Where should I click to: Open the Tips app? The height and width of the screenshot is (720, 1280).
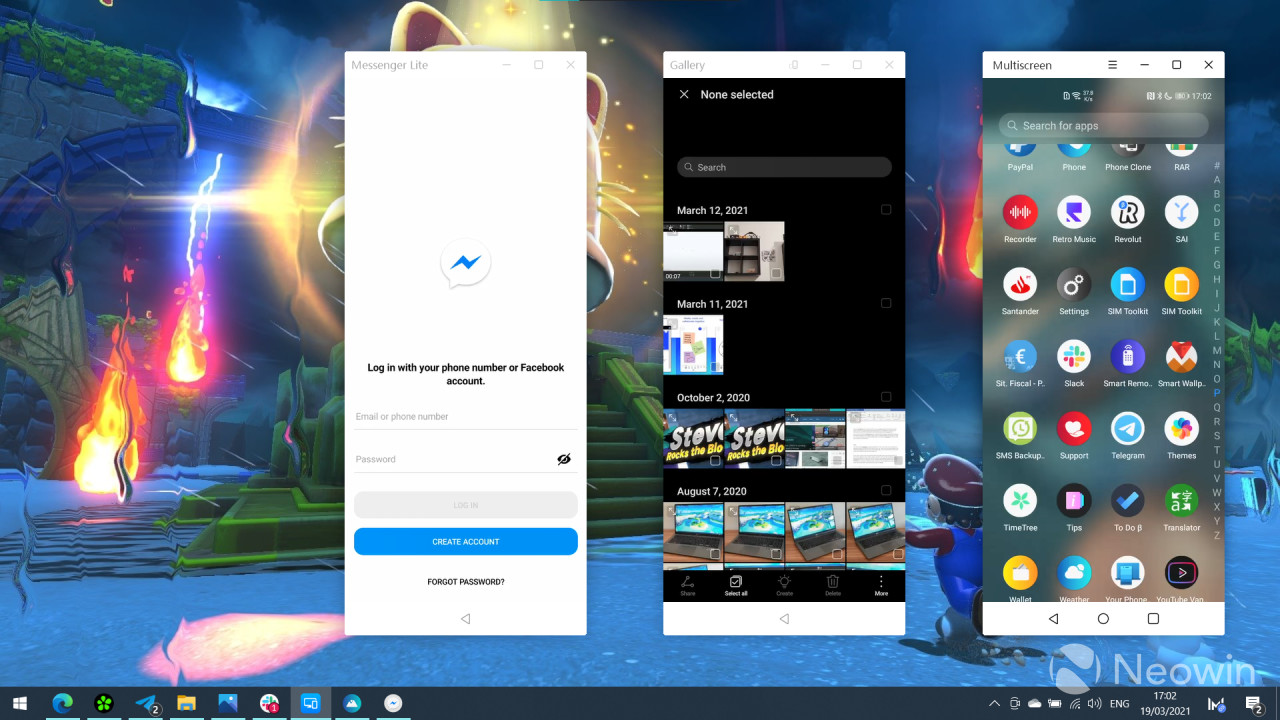1074,500
